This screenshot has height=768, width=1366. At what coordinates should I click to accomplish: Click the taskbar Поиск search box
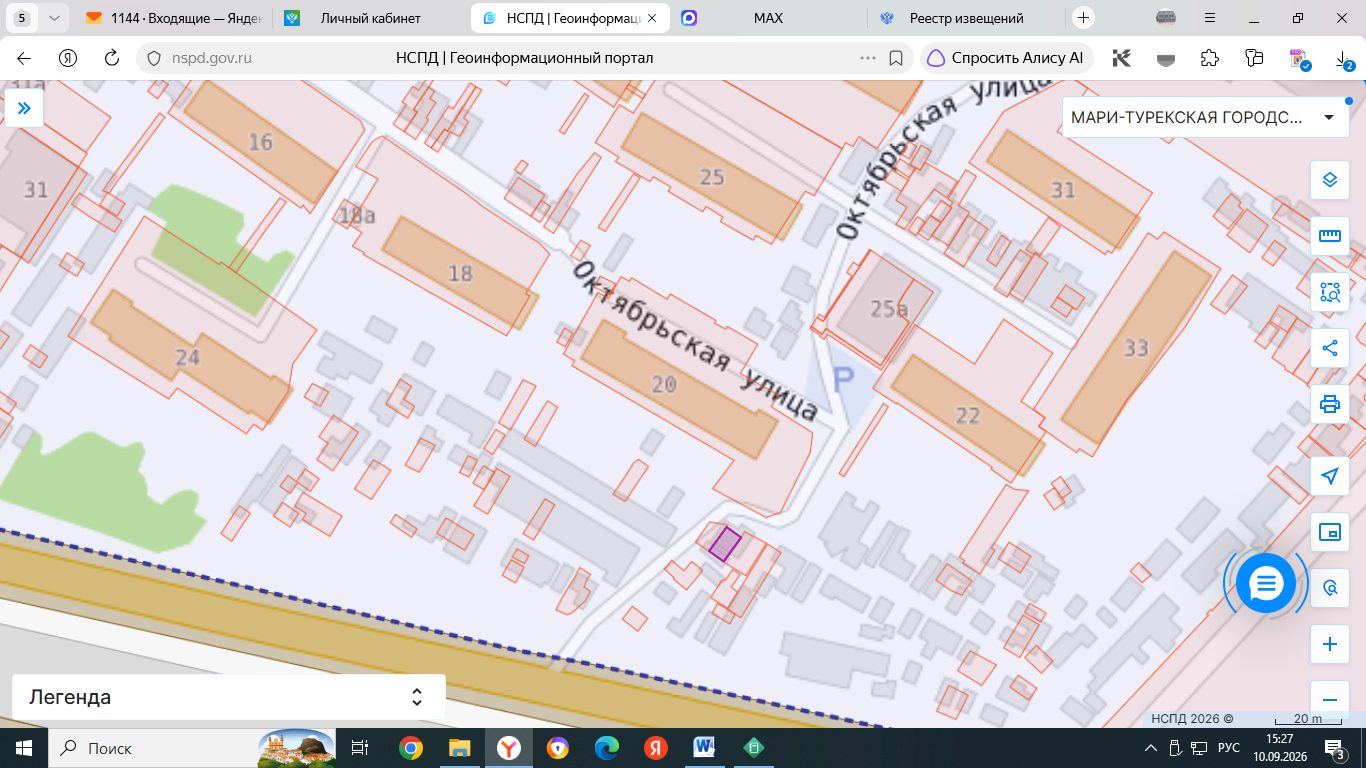[193, 748]
